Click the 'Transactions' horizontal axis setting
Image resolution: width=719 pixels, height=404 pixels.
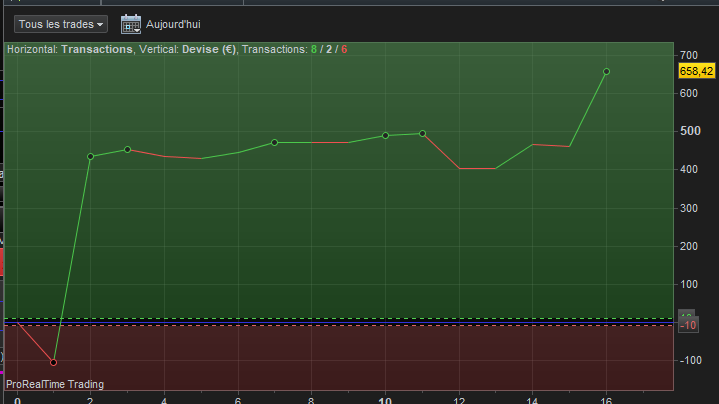pos(97,50)
